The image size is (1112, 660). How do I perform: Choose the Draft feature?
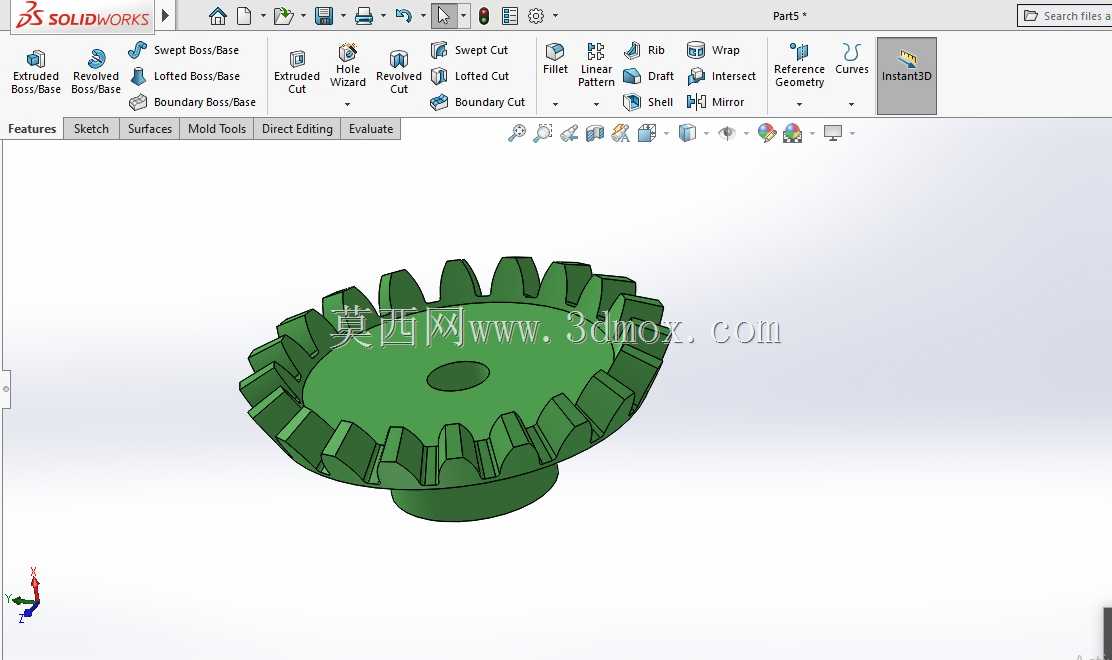point(648,76)
